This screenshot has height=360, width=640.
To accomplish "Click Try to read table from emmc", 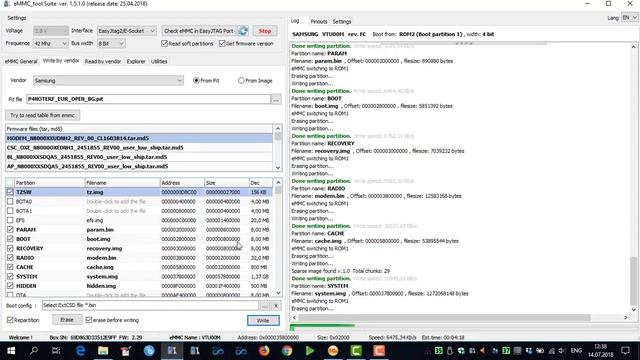I will (42, 116).
